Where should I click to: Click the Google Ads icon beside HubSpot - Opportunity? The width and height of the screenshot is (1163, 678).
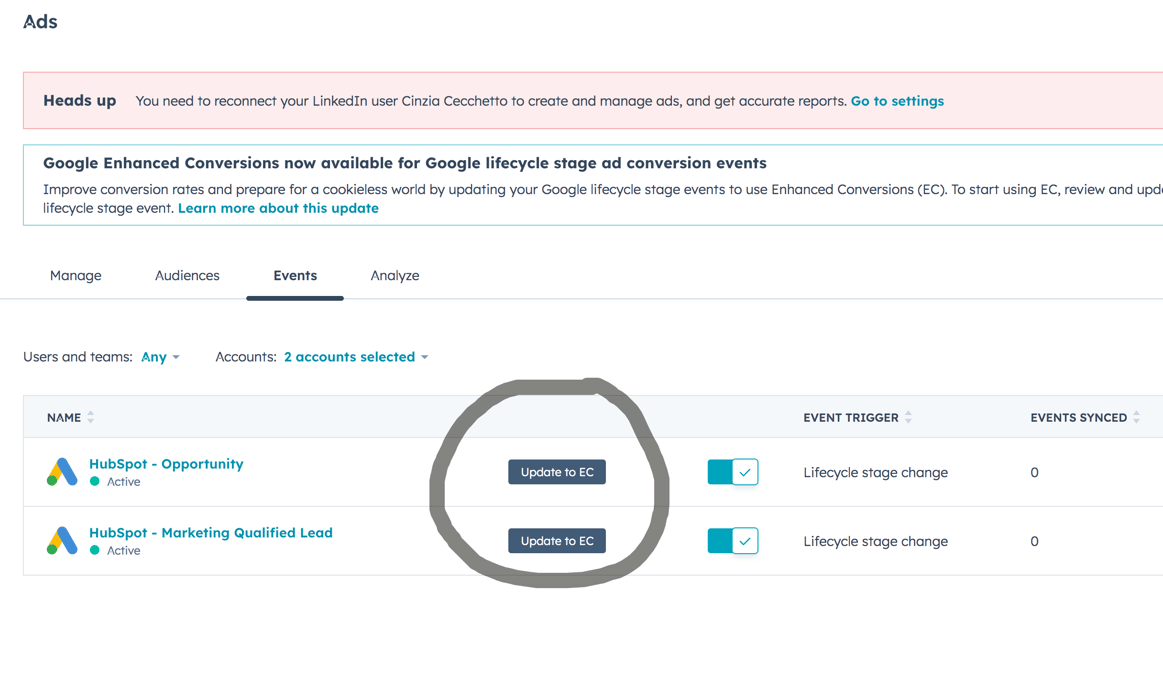[63, 472]
